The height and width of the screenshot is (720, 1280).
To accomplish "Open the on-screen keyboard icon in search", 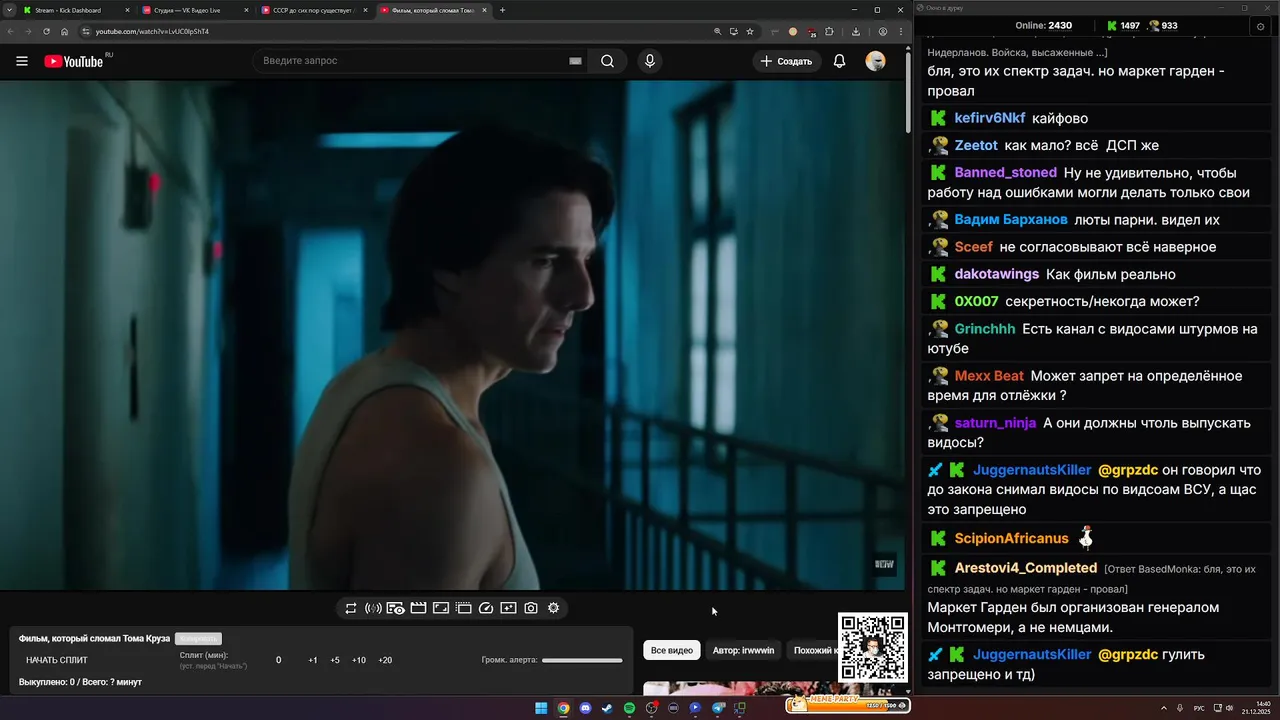I will click(x=575, y=61).
